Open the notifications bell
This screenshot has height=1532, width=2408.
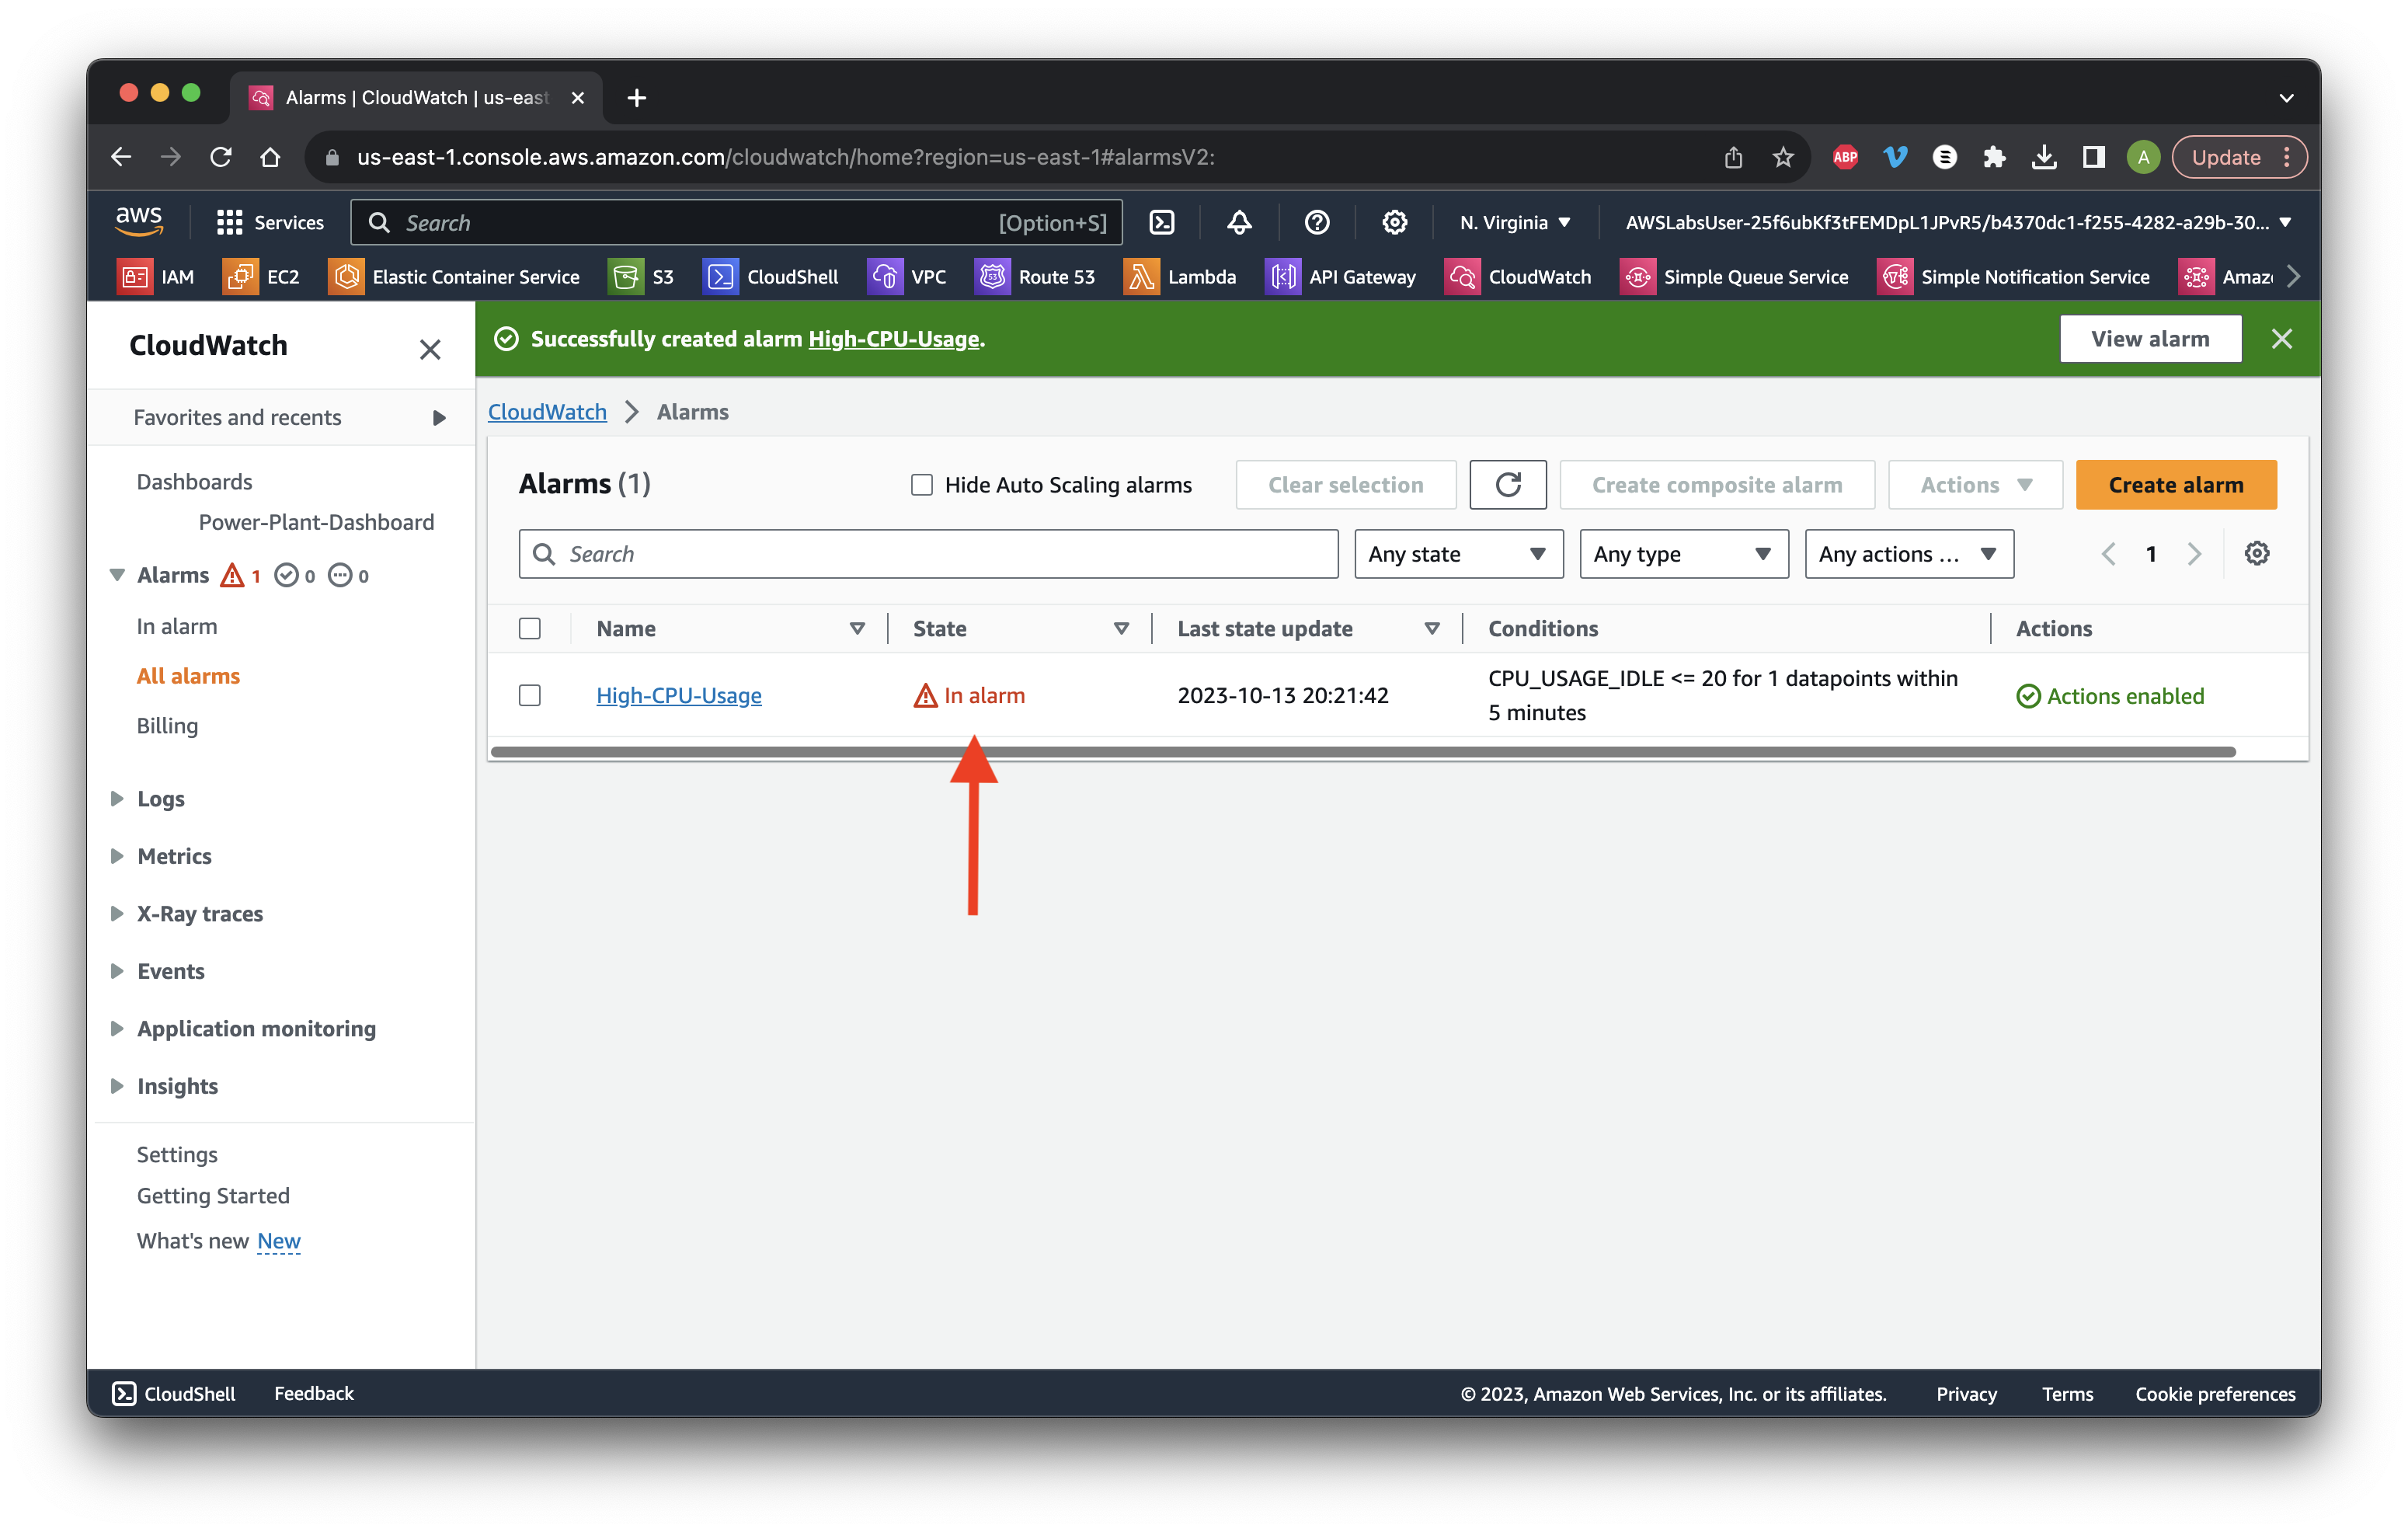tap(1239, 222)
